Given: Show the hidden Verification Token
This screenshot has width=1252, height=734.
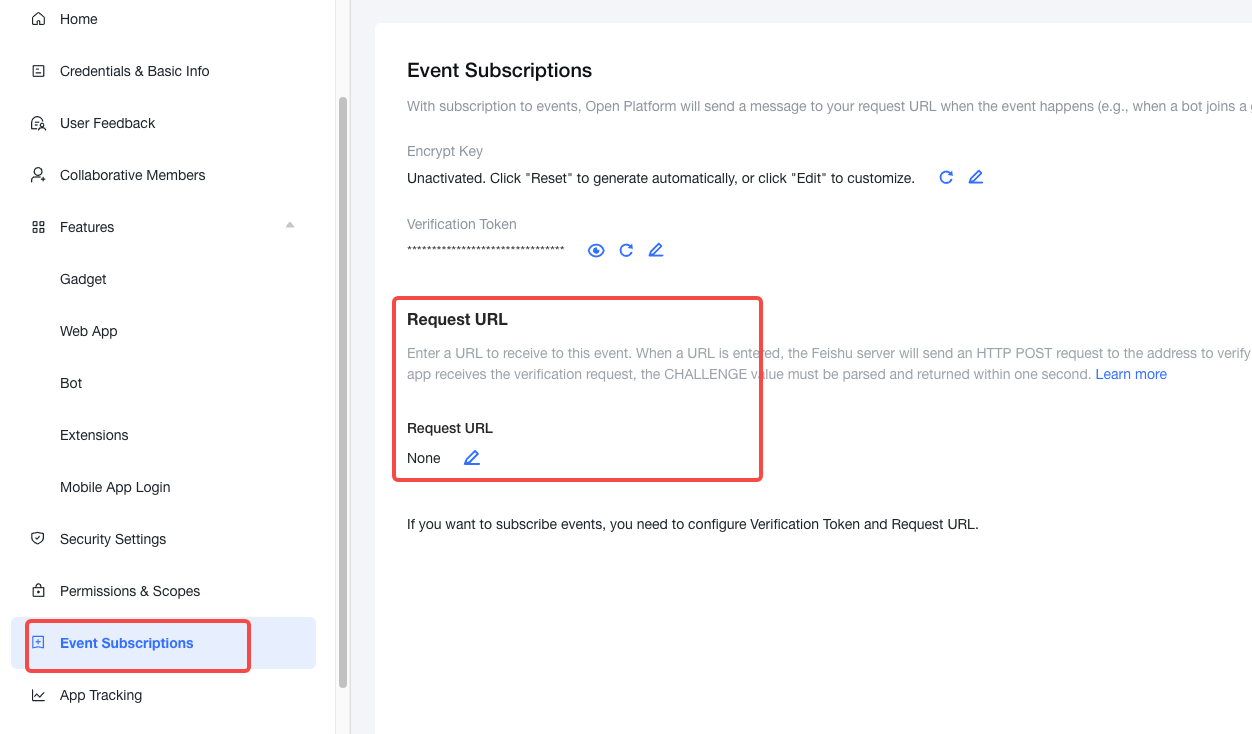Looking at the screenshot, I should (596, 250).
